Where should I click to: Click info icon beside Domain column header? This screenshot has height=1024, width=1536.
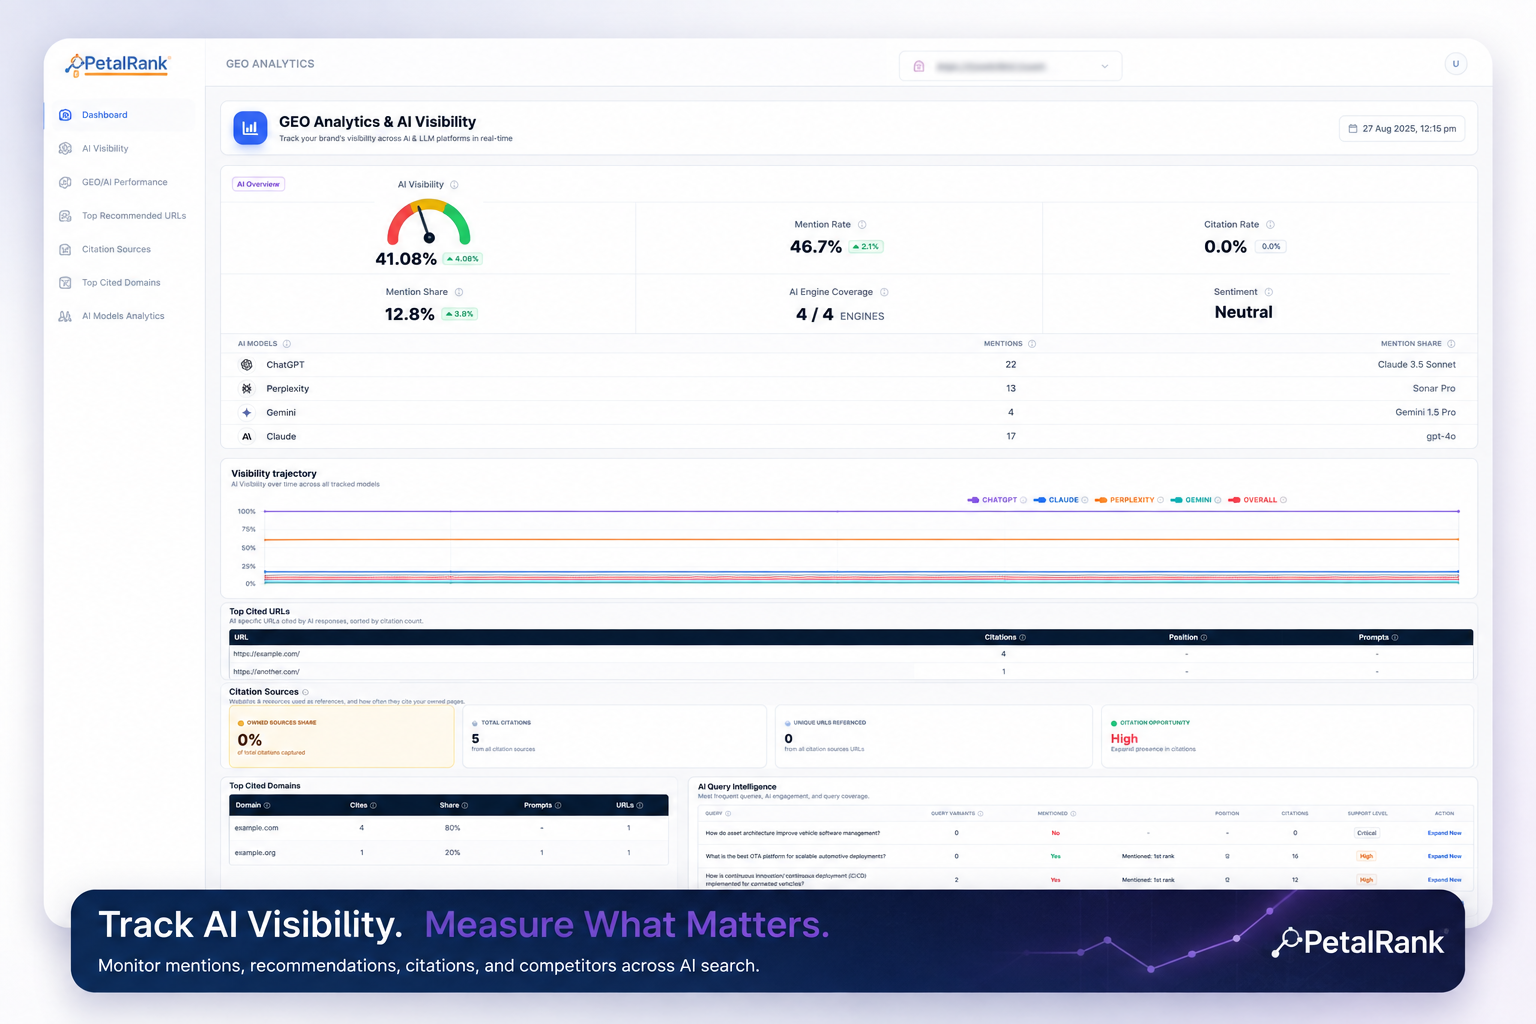pos(267,805)
